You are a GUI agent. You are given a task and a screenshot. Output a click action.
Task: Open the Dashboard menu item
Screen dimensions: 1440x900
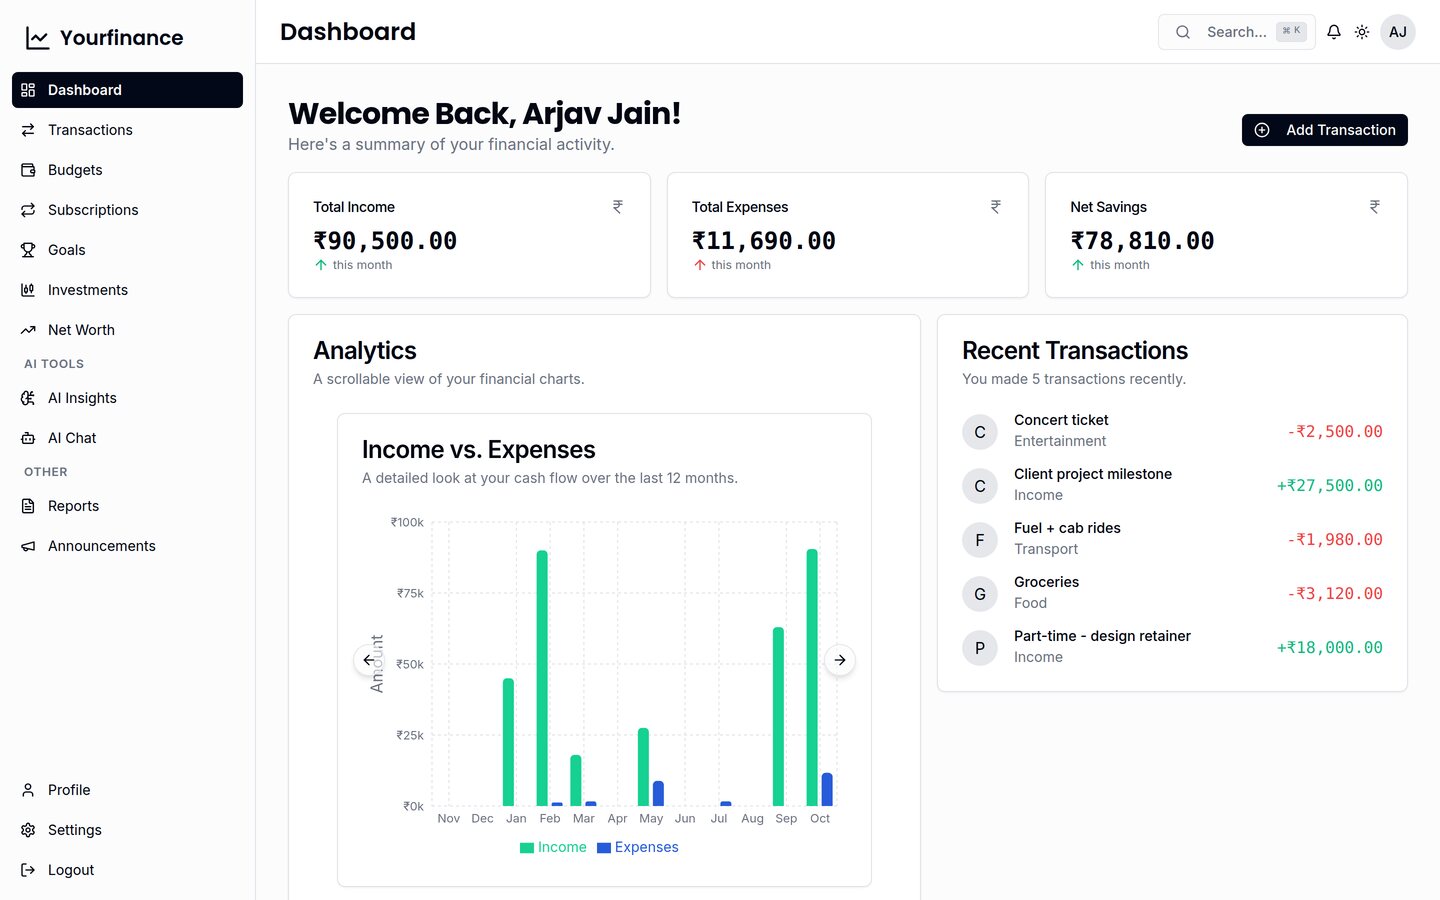click(127, 90)
